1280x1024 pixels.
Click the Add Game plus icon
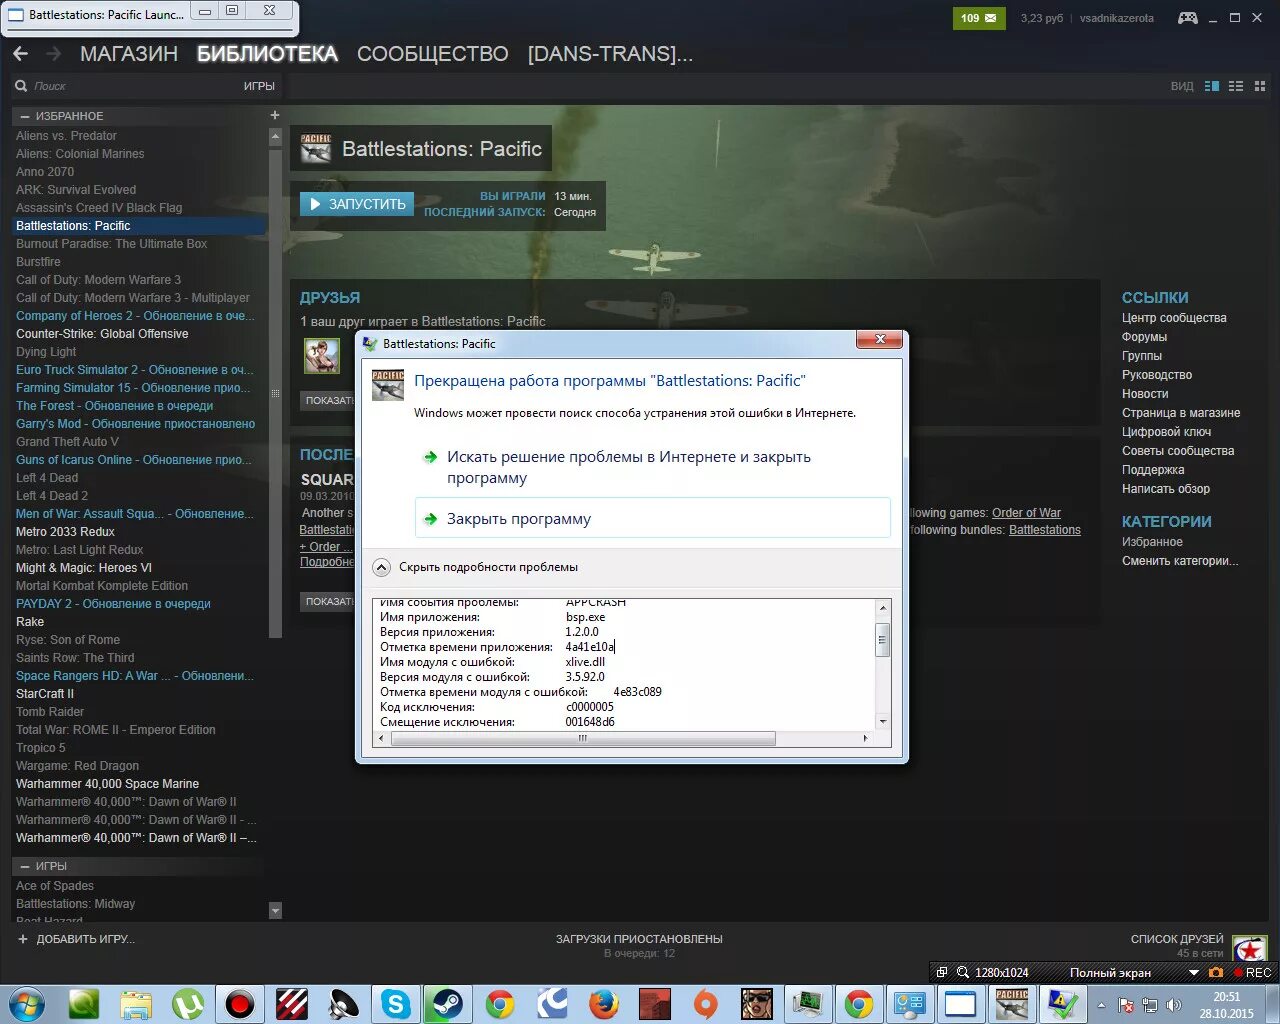coord(23,939)
